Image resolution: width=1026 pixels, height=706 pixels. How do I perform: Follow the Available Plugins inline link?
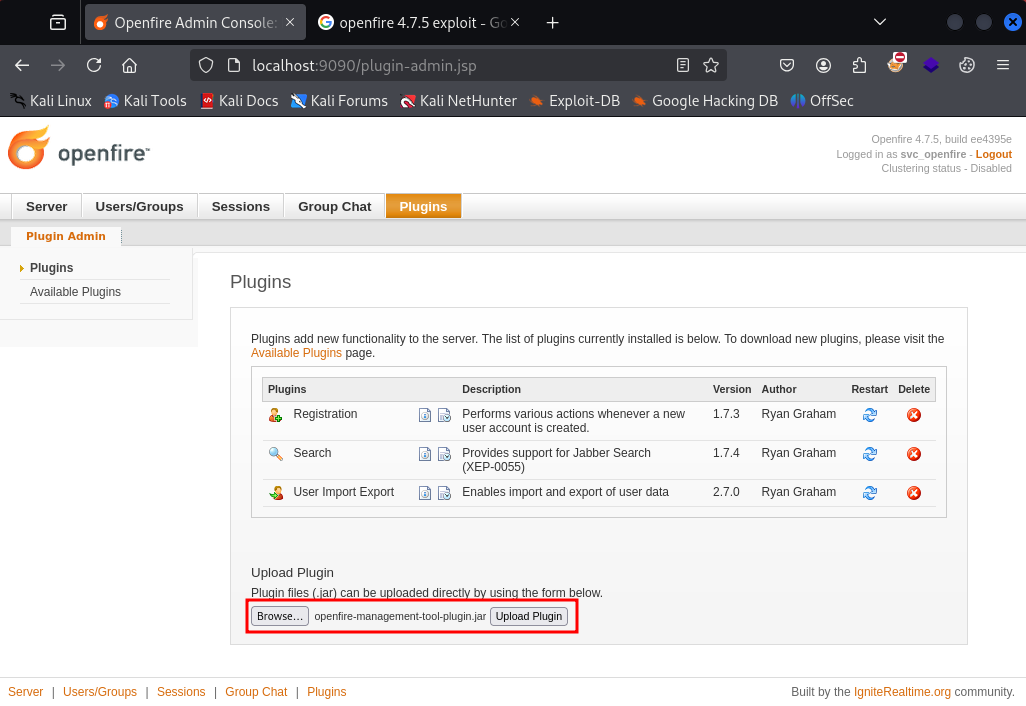[296, 353]
